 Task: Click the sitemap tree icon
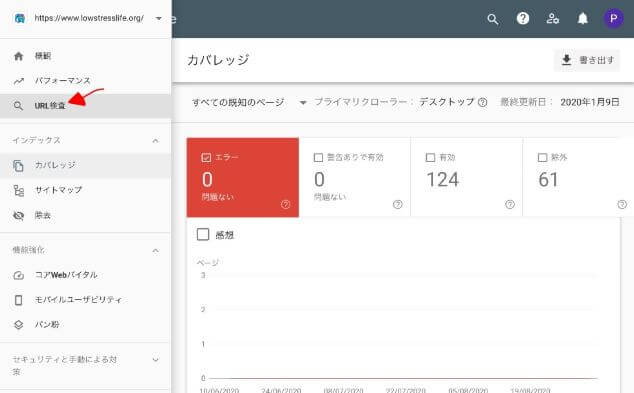[18, 190]
